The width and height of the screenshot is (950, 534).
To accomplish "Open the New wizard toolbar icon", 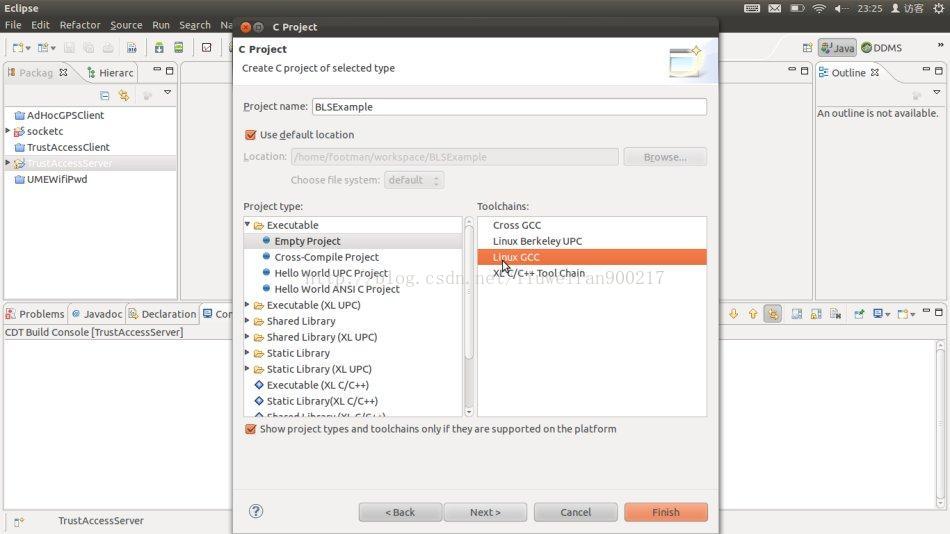I will coord(18,47).
